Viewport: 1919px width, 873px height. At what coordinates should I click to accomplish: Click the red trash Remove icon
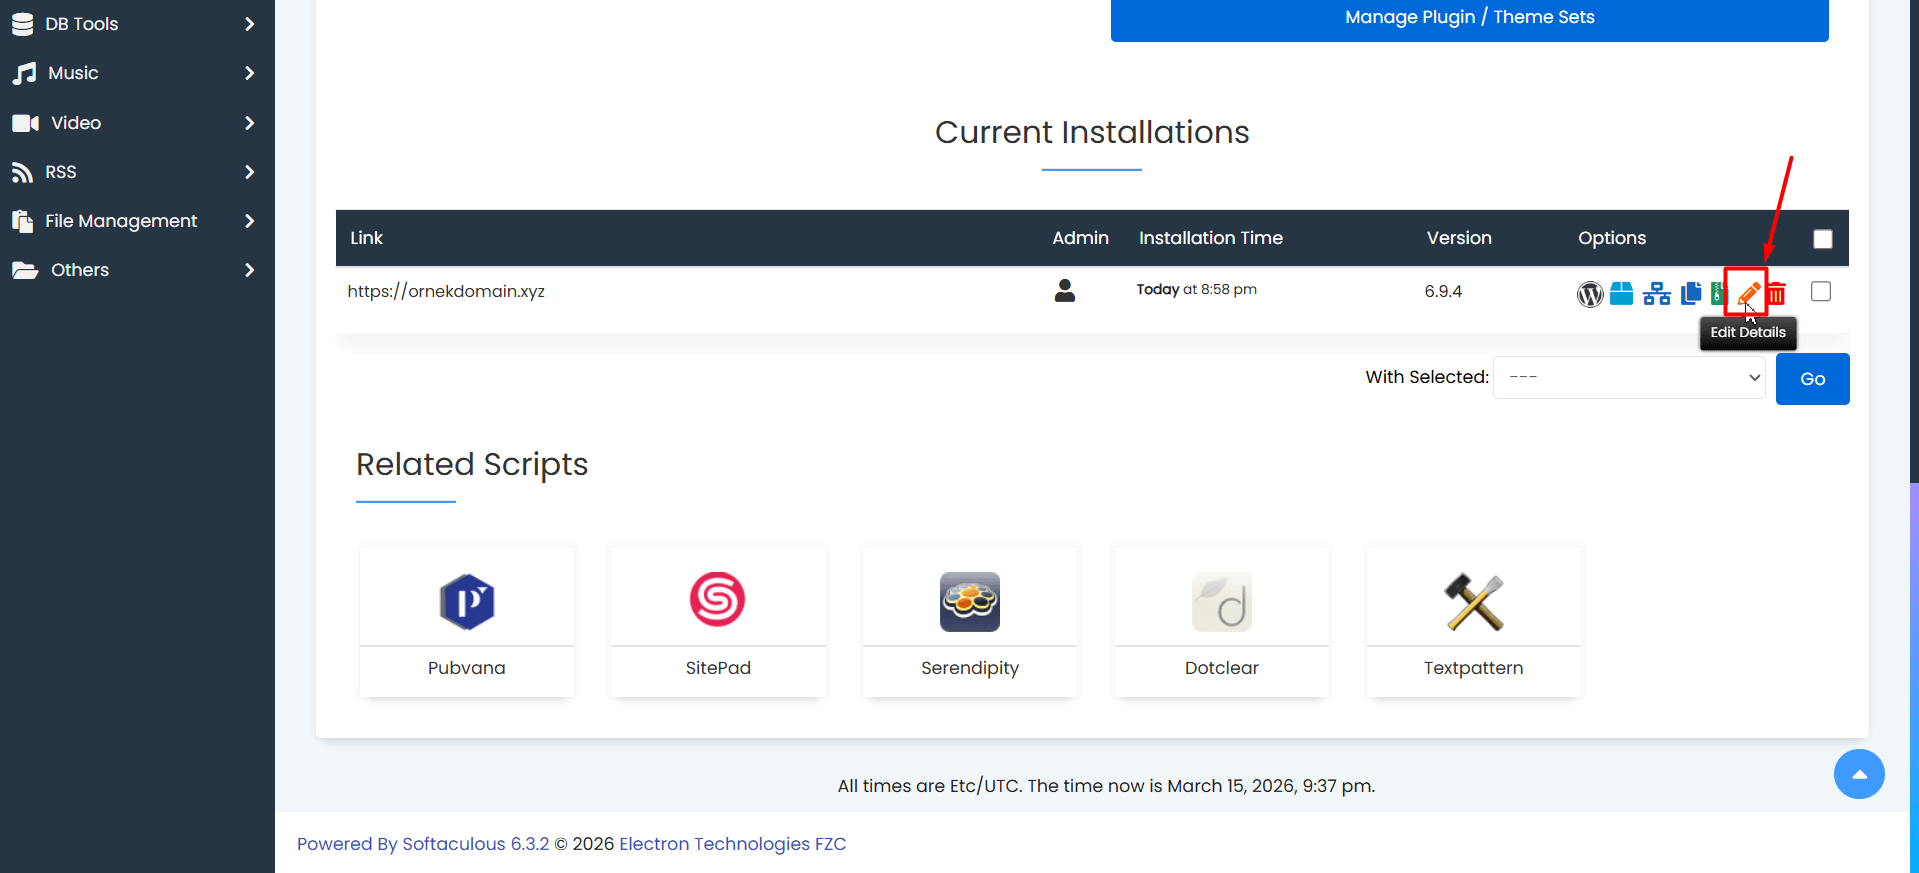point(1777,294)
